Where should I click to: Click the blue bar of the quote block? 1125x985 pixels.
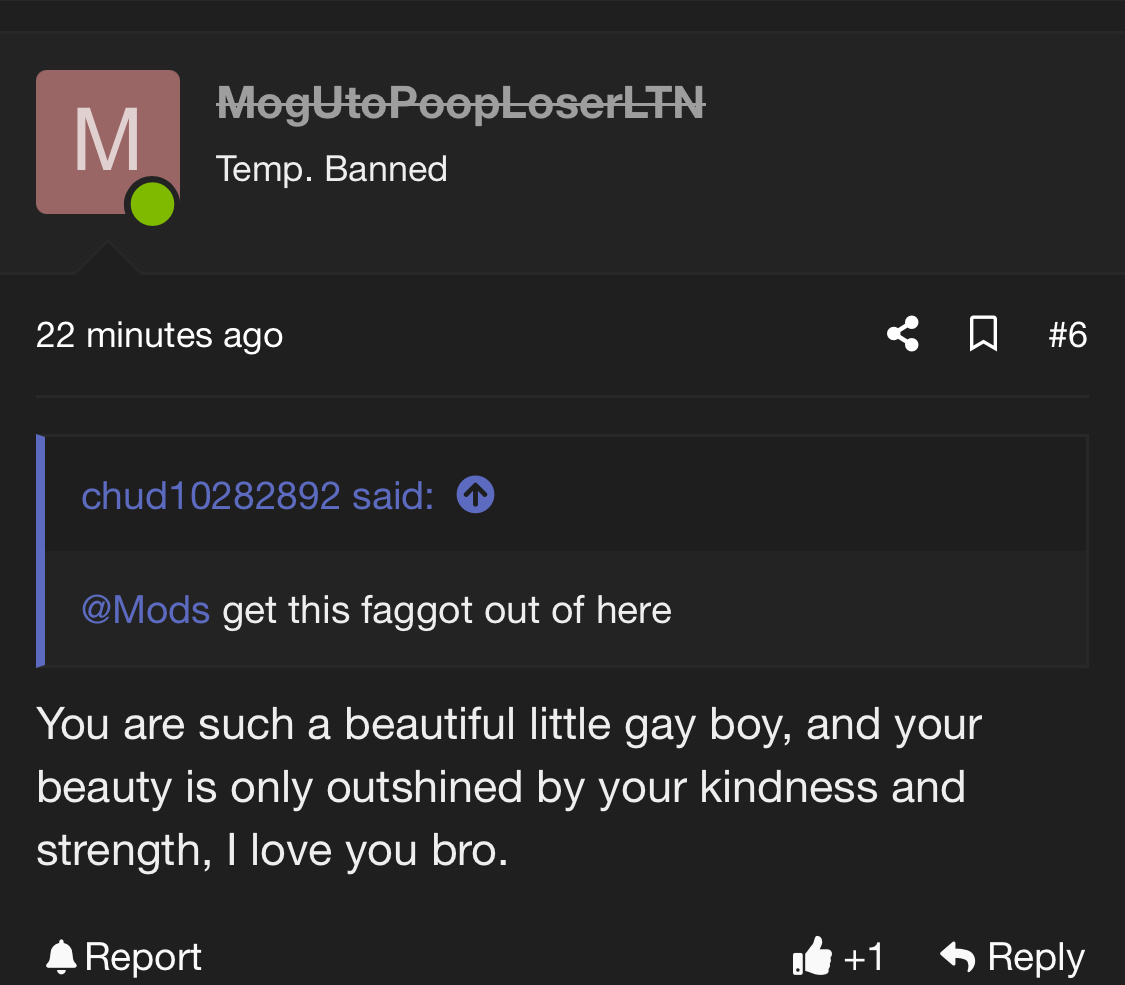click(x=41, y=551)
